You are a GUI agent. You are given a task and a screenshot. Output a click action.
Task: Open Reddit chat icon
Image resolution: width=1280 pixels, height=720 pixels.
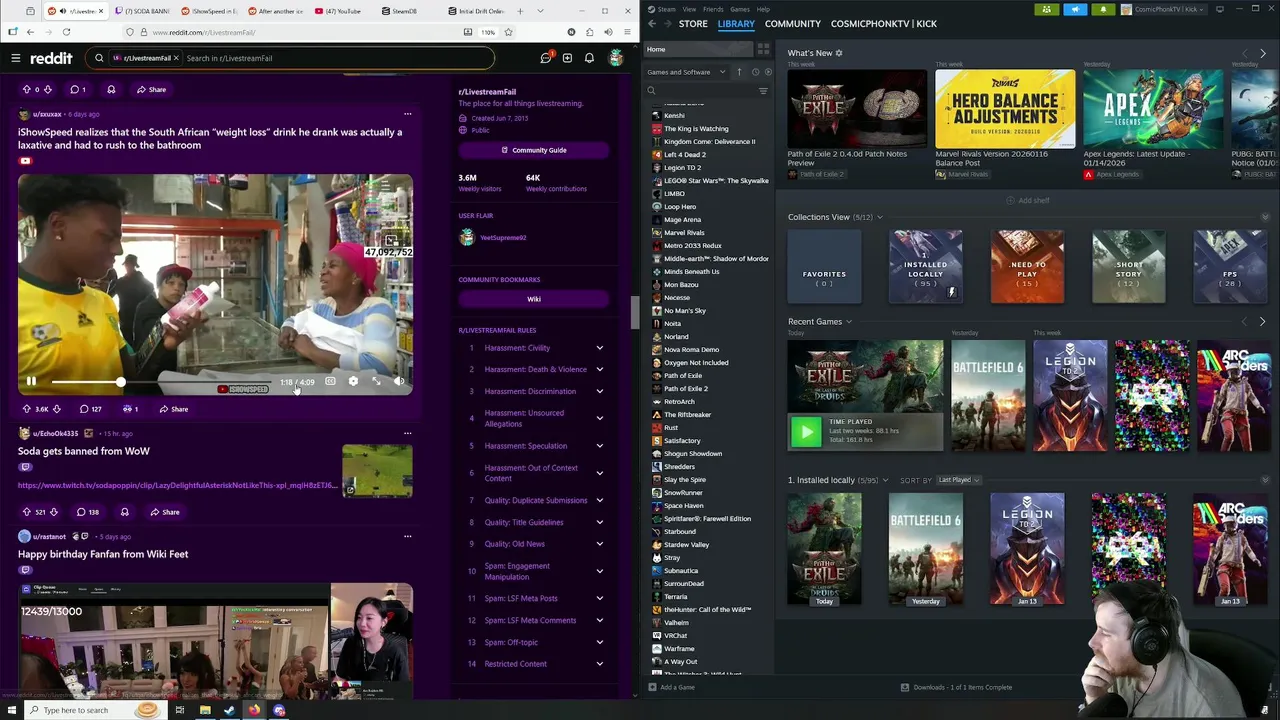(x=545, y=58)
